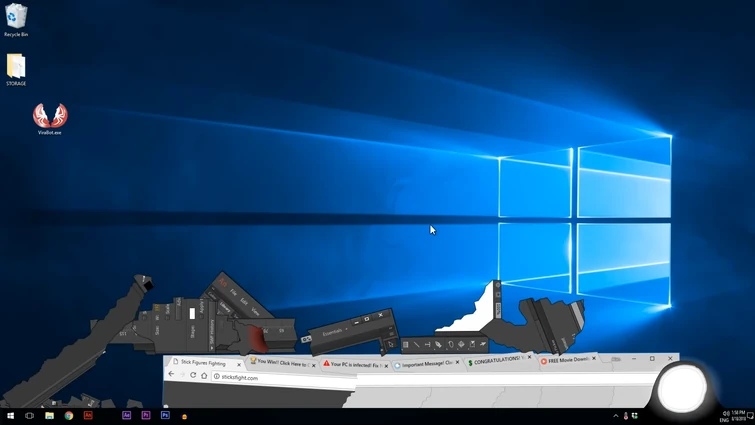Screen dimensions: 755x425
Task: Select the line tool on broken toolbar strip
Action: [x=417, y=345]
